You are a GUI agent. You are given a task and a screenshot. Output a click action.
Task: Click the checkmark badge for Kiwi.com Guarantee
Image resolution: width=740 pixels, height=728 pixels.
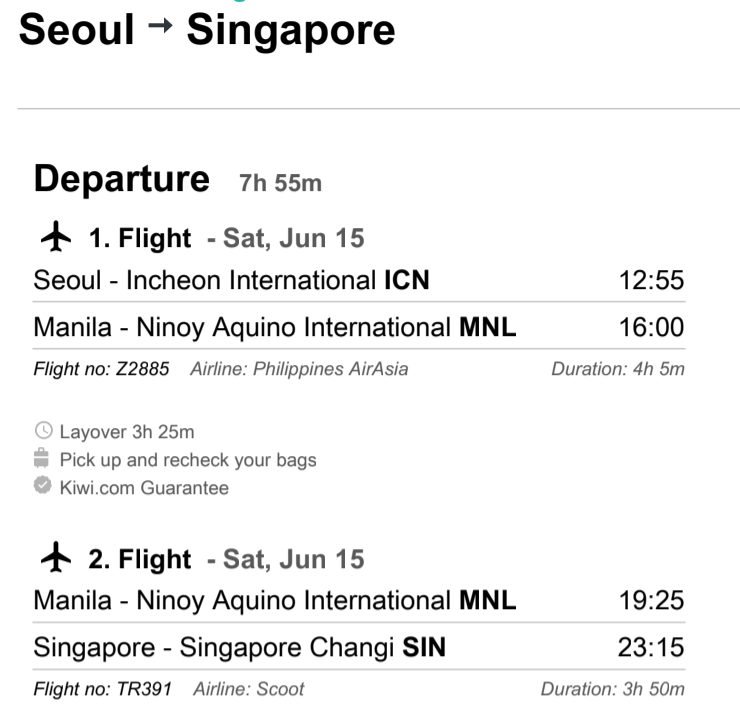(x=42, y=485)
